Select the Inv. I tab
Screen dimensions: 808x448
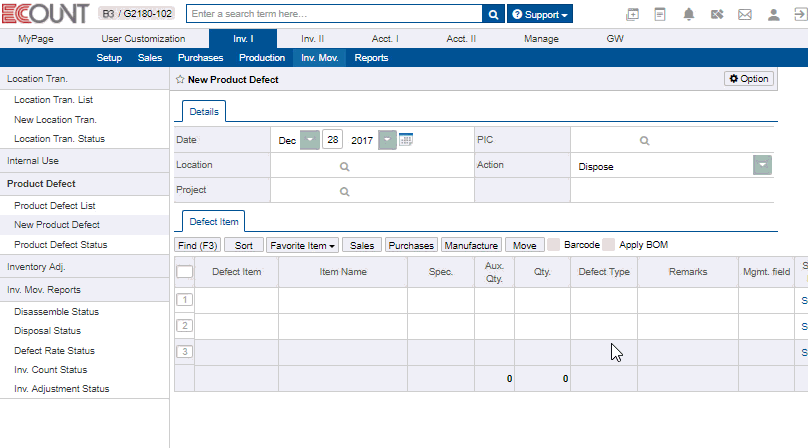coord(243,39)
